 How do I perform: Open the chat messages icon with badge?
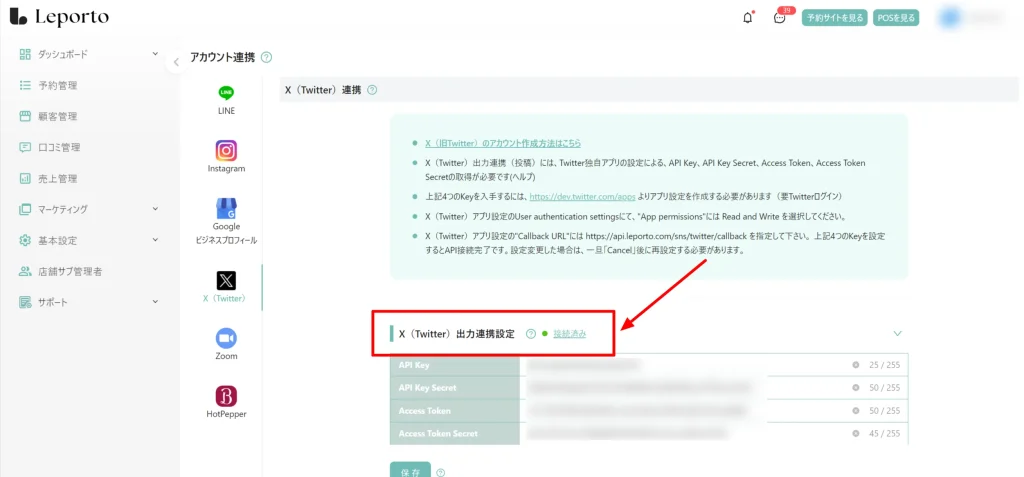click(780, 18)
